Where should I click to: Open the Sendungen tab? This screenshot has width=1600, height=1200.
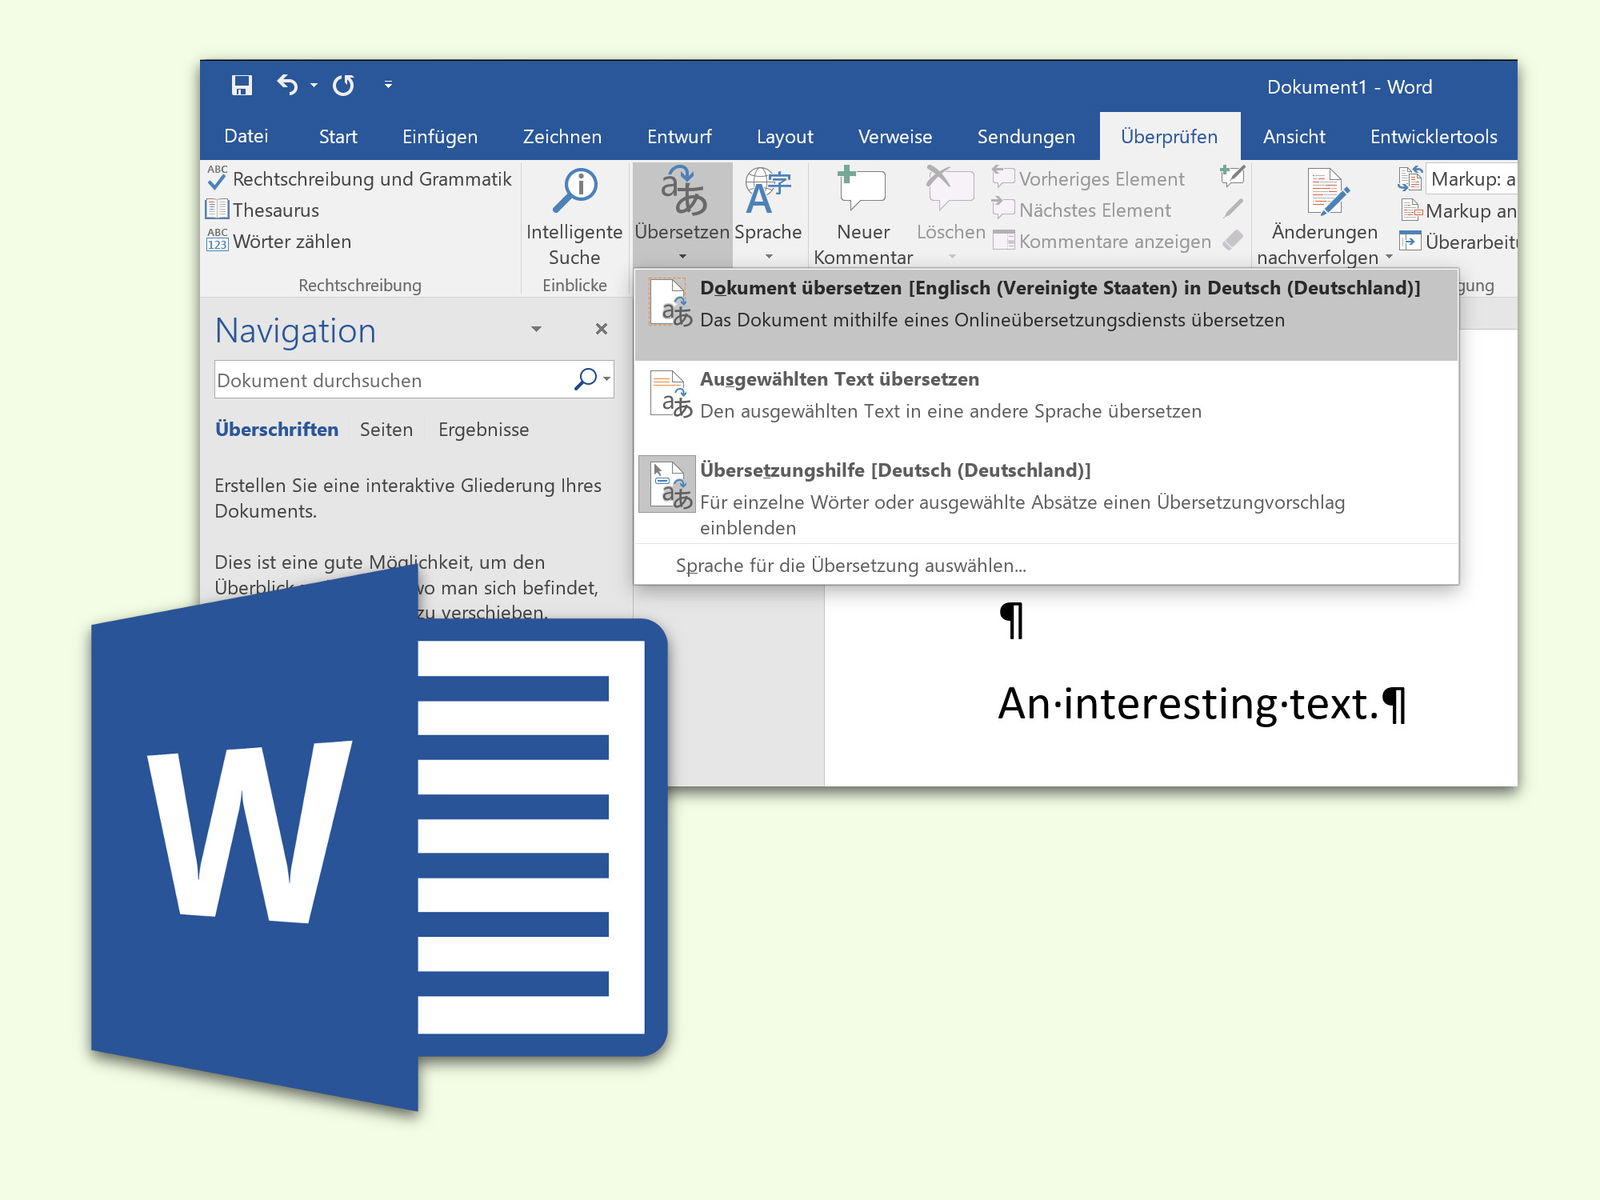[x=1026, y=136]
